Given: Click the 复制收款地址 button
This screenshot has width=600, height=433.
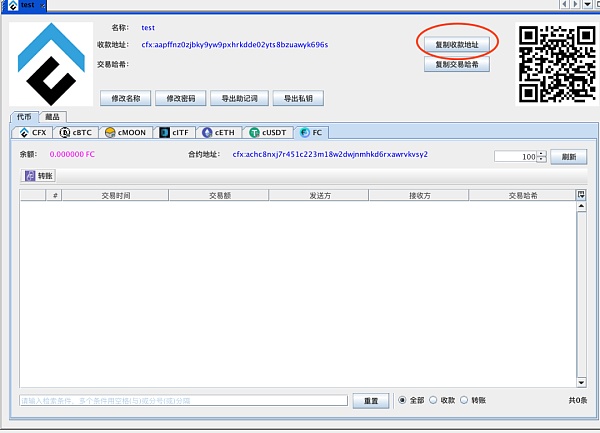Looking at the screenshot, I should coord(456,45).
